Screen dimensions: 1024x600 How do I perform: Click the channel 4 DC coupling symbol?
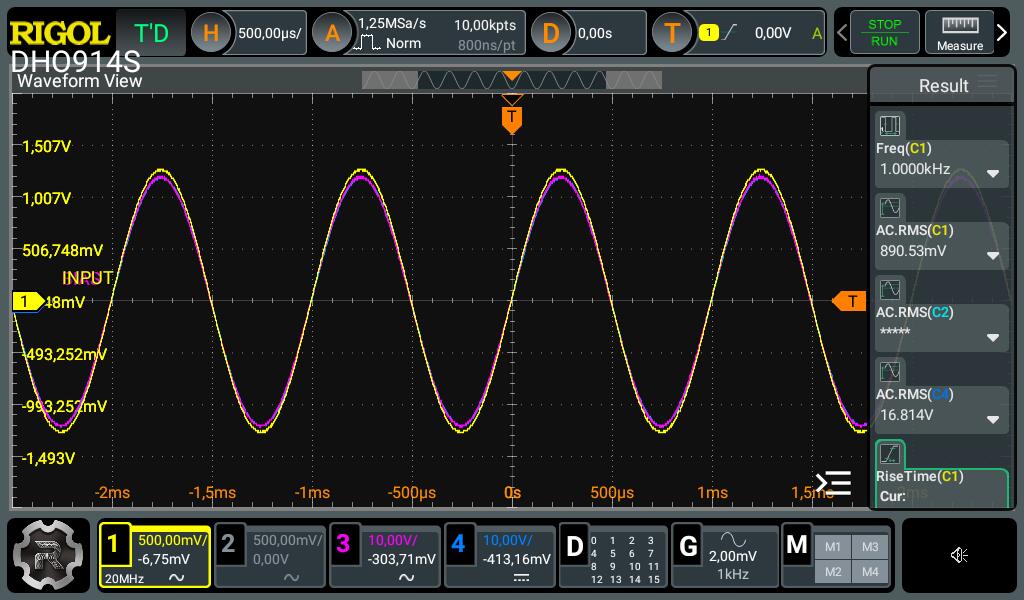[520, 578]
